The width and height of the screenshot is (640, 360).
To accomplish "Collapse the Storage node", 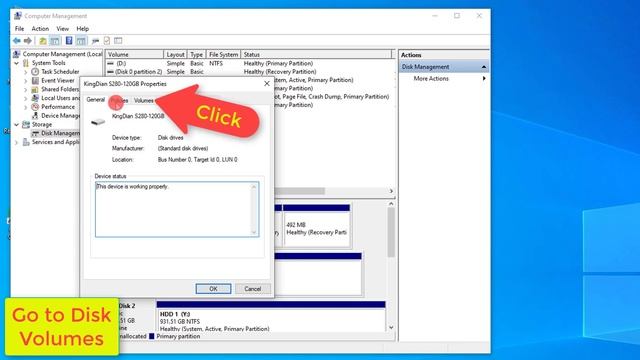I will pyautogui.click(x=16, y=125).
